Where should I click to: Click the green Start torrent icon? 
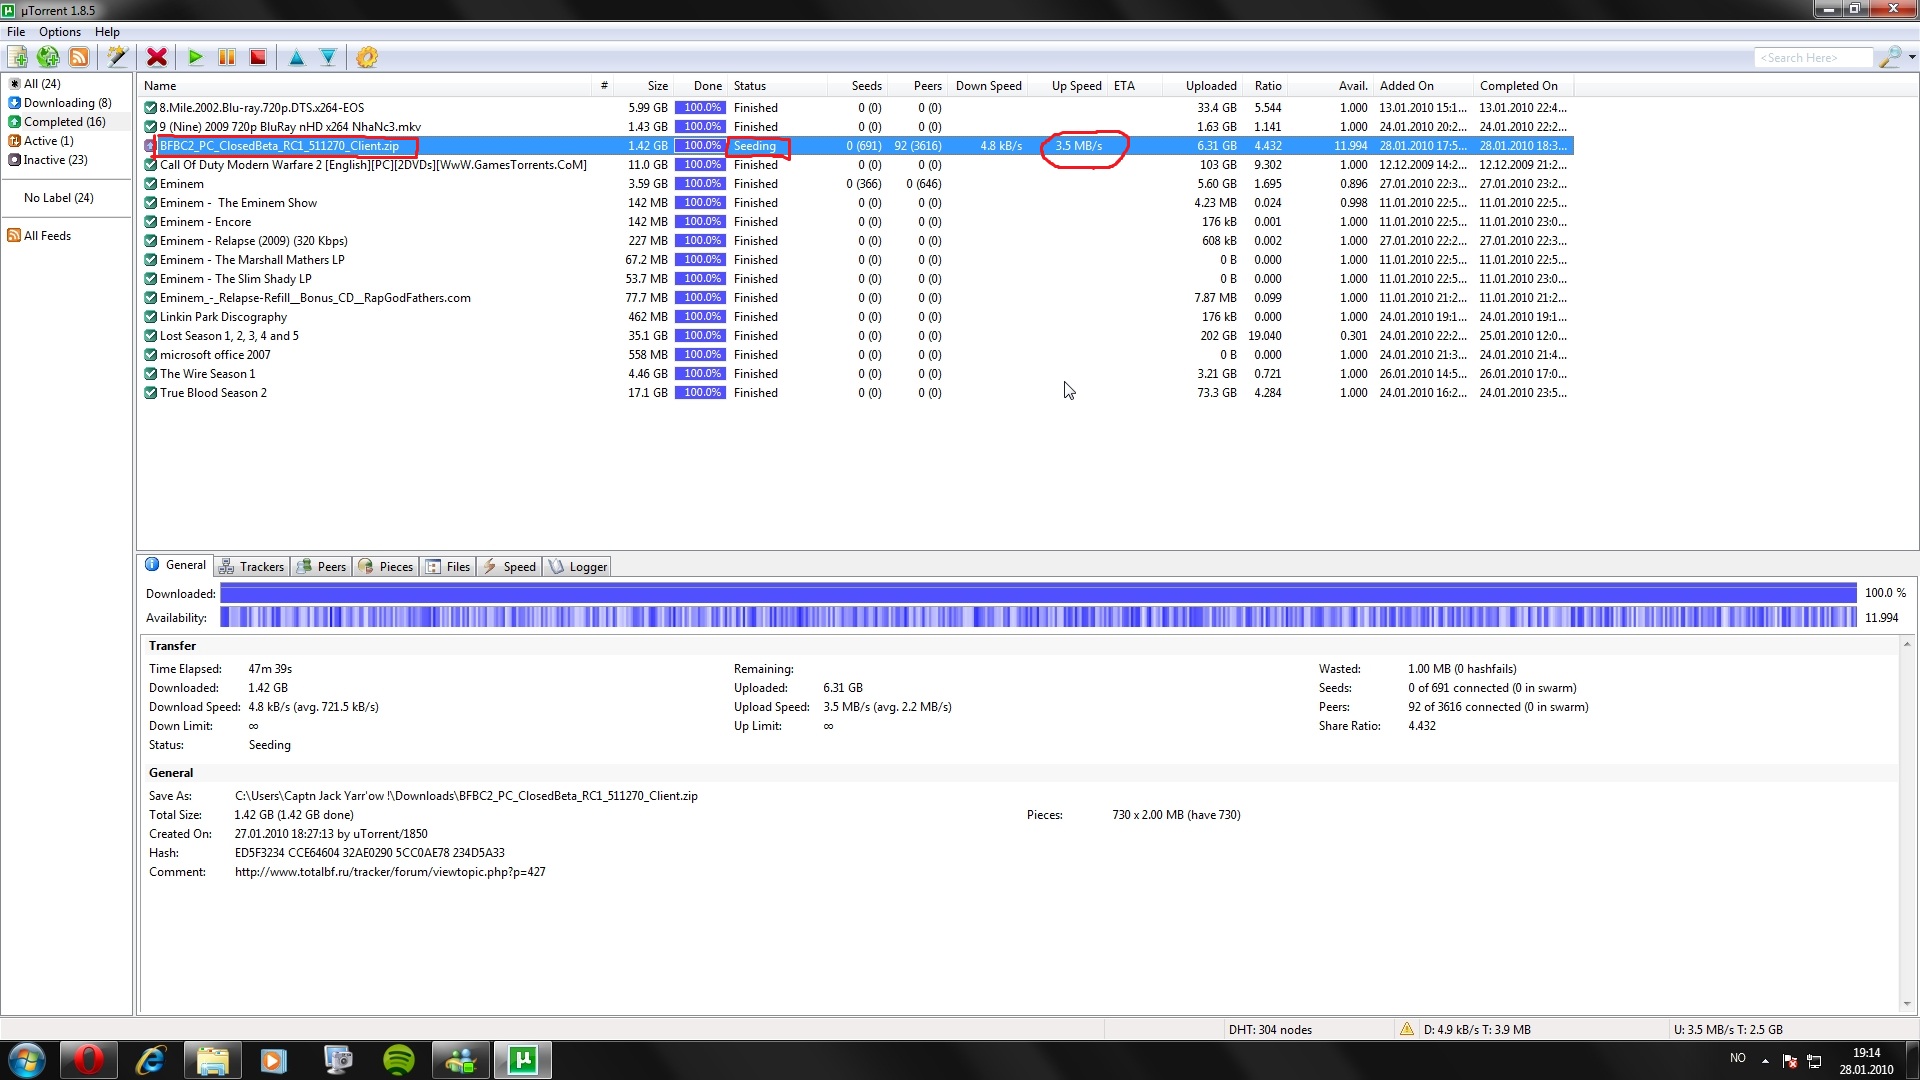[196, 57]
